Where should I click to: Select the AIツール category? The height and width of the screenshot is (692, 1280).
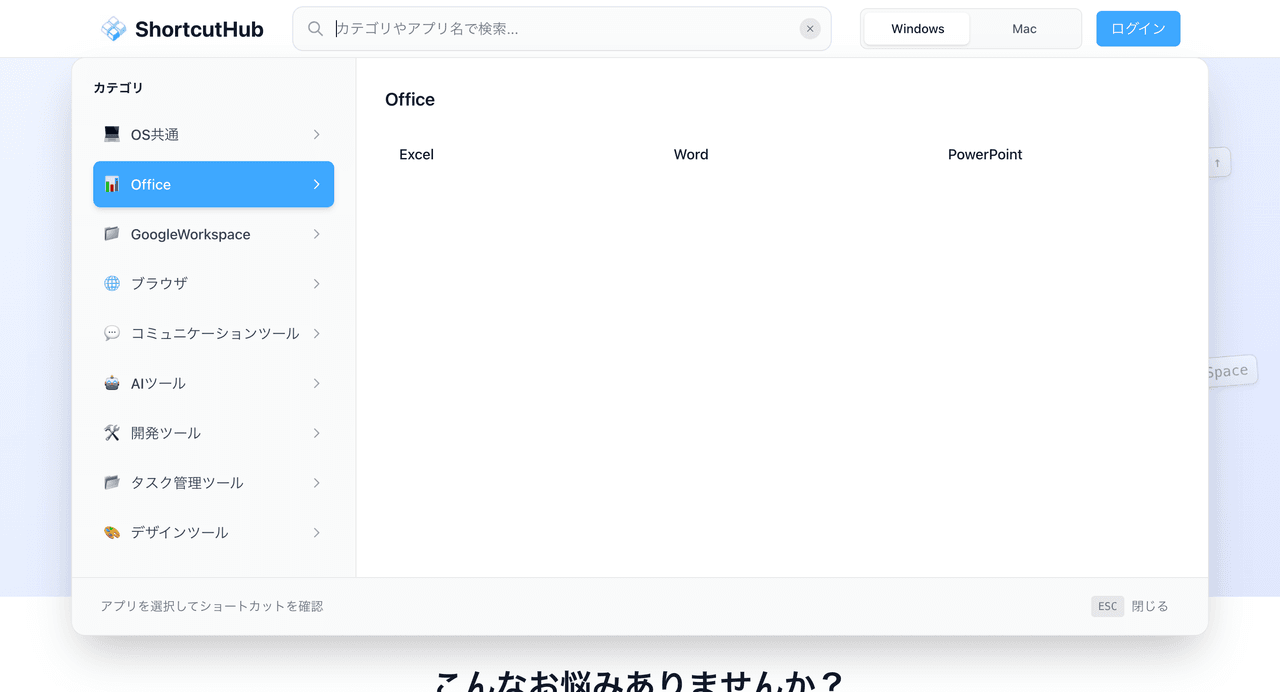click(x=213, y=383)
